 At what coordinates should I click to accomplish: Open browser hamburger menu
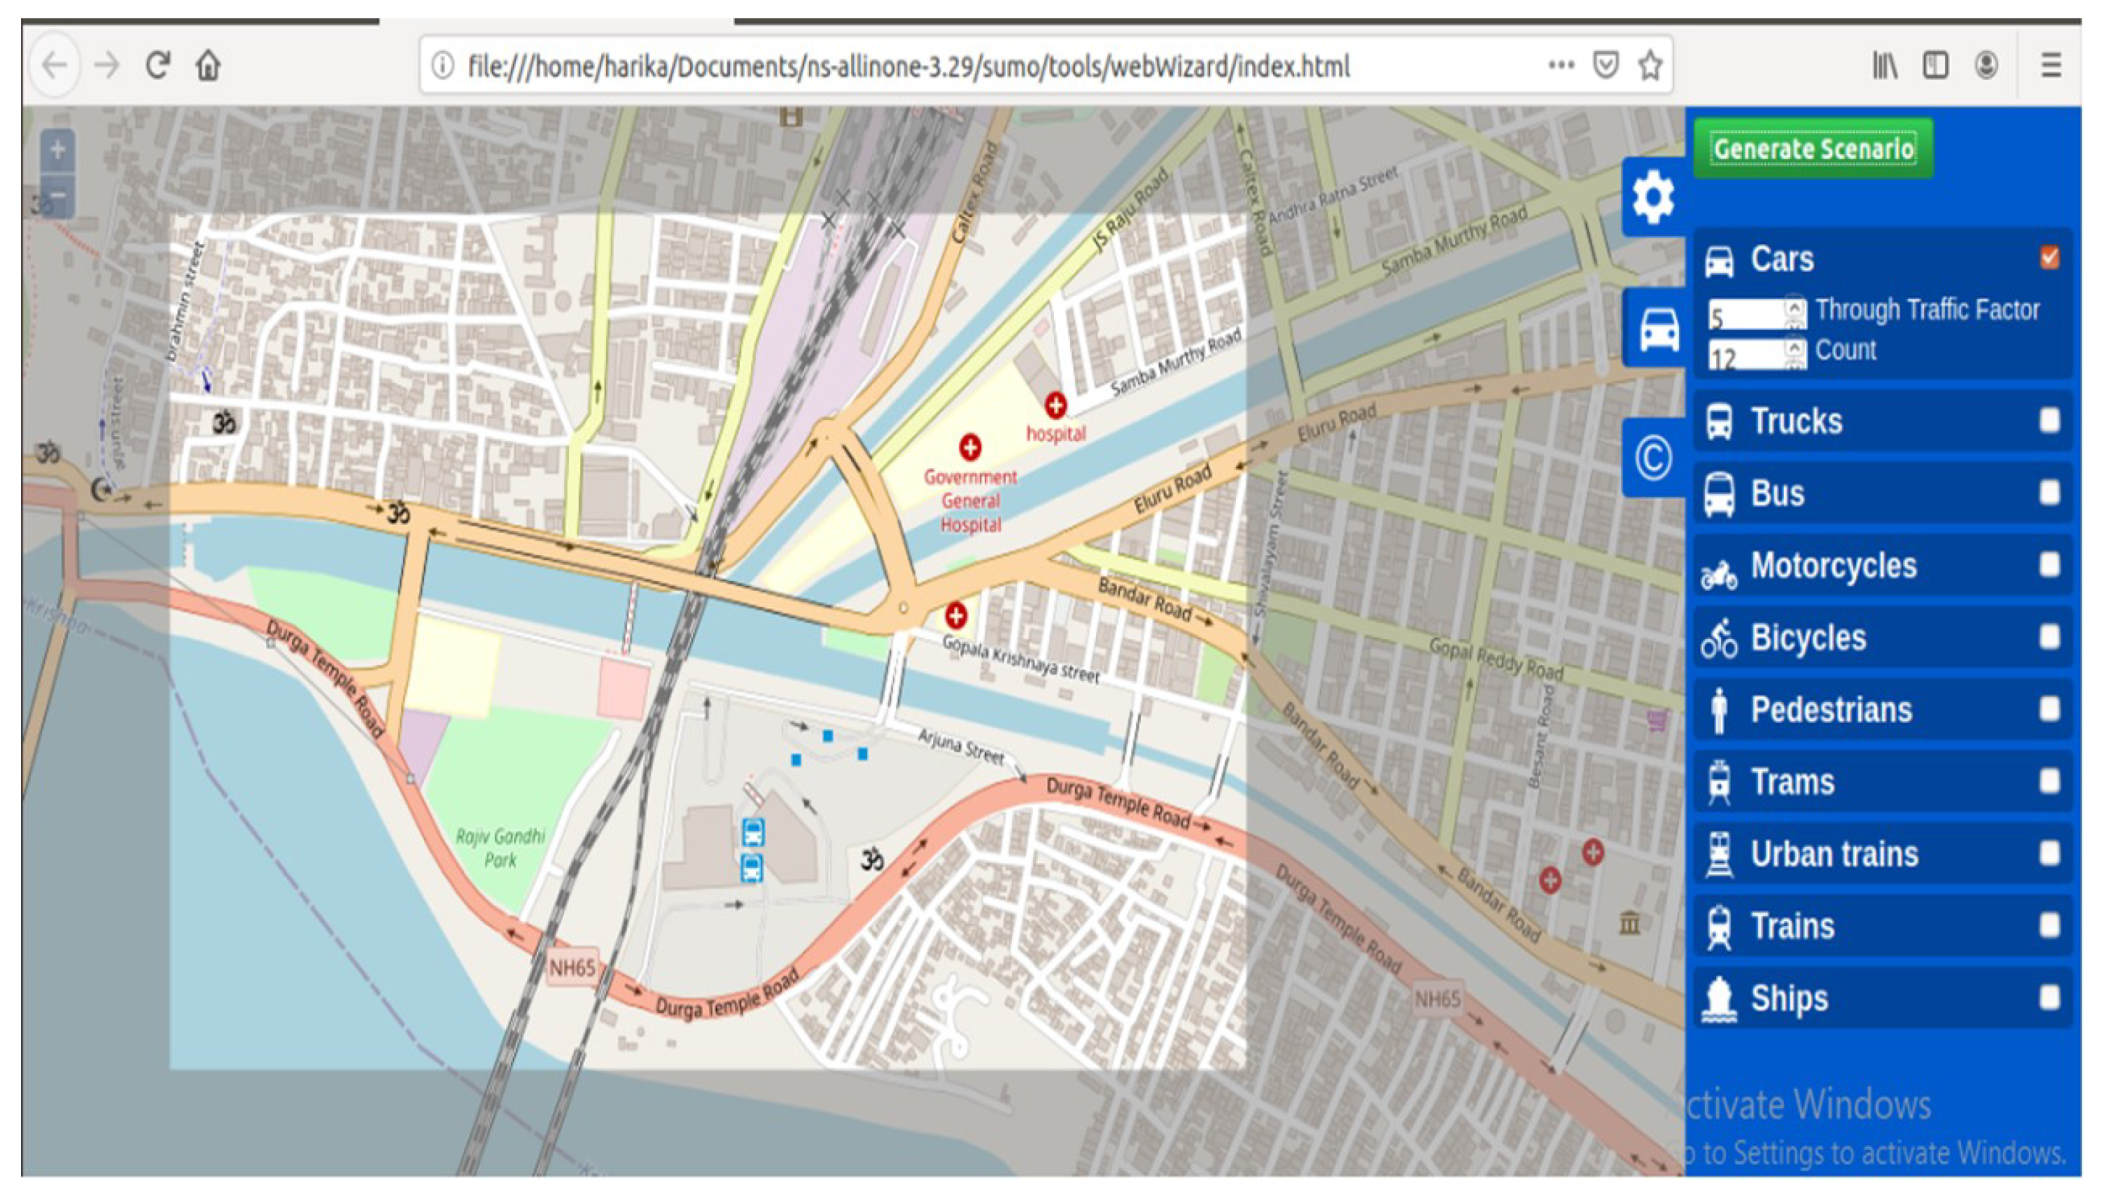[2051, 66]
